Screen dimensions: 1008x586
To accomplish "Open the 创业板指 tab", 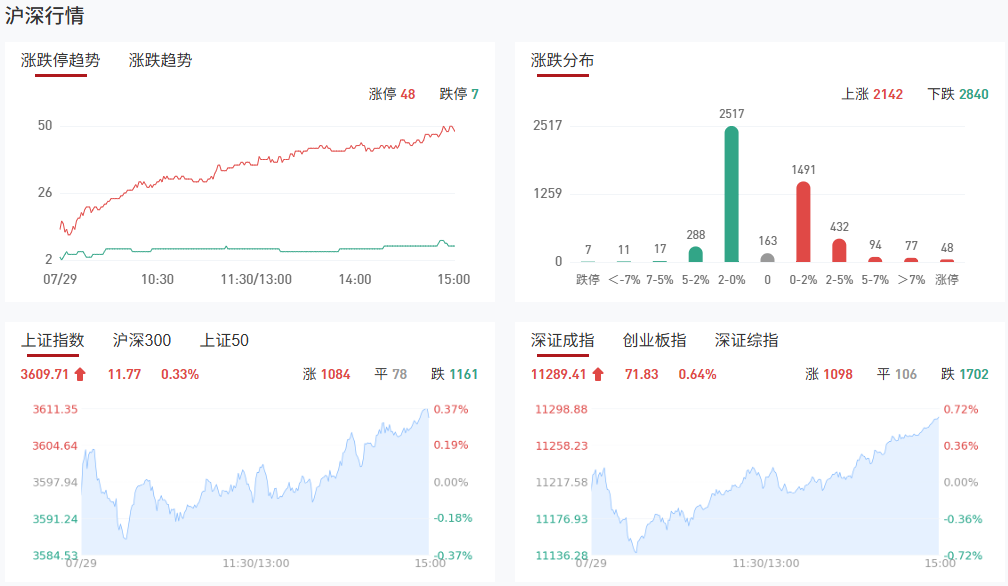I will pos(654,341).
